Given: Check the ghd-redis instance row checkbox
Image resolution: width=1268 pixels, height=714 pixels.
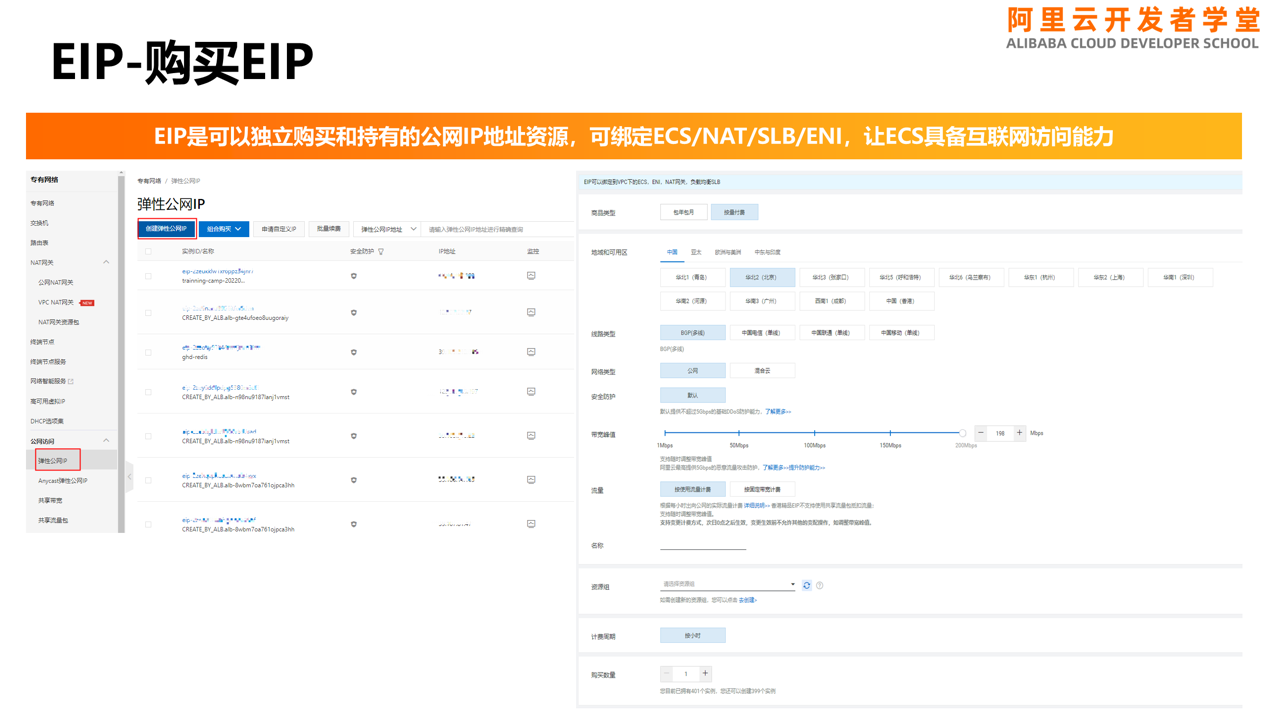Looking at the screenshot, I should pyautogui.click(x=146, y=351).
